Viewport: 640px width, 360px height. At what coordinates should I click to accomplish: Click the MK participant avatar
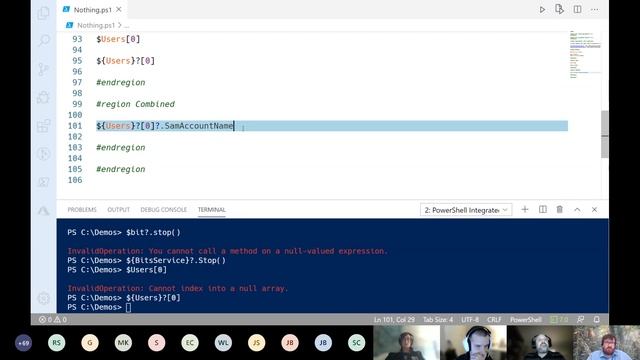click(123, 343)
